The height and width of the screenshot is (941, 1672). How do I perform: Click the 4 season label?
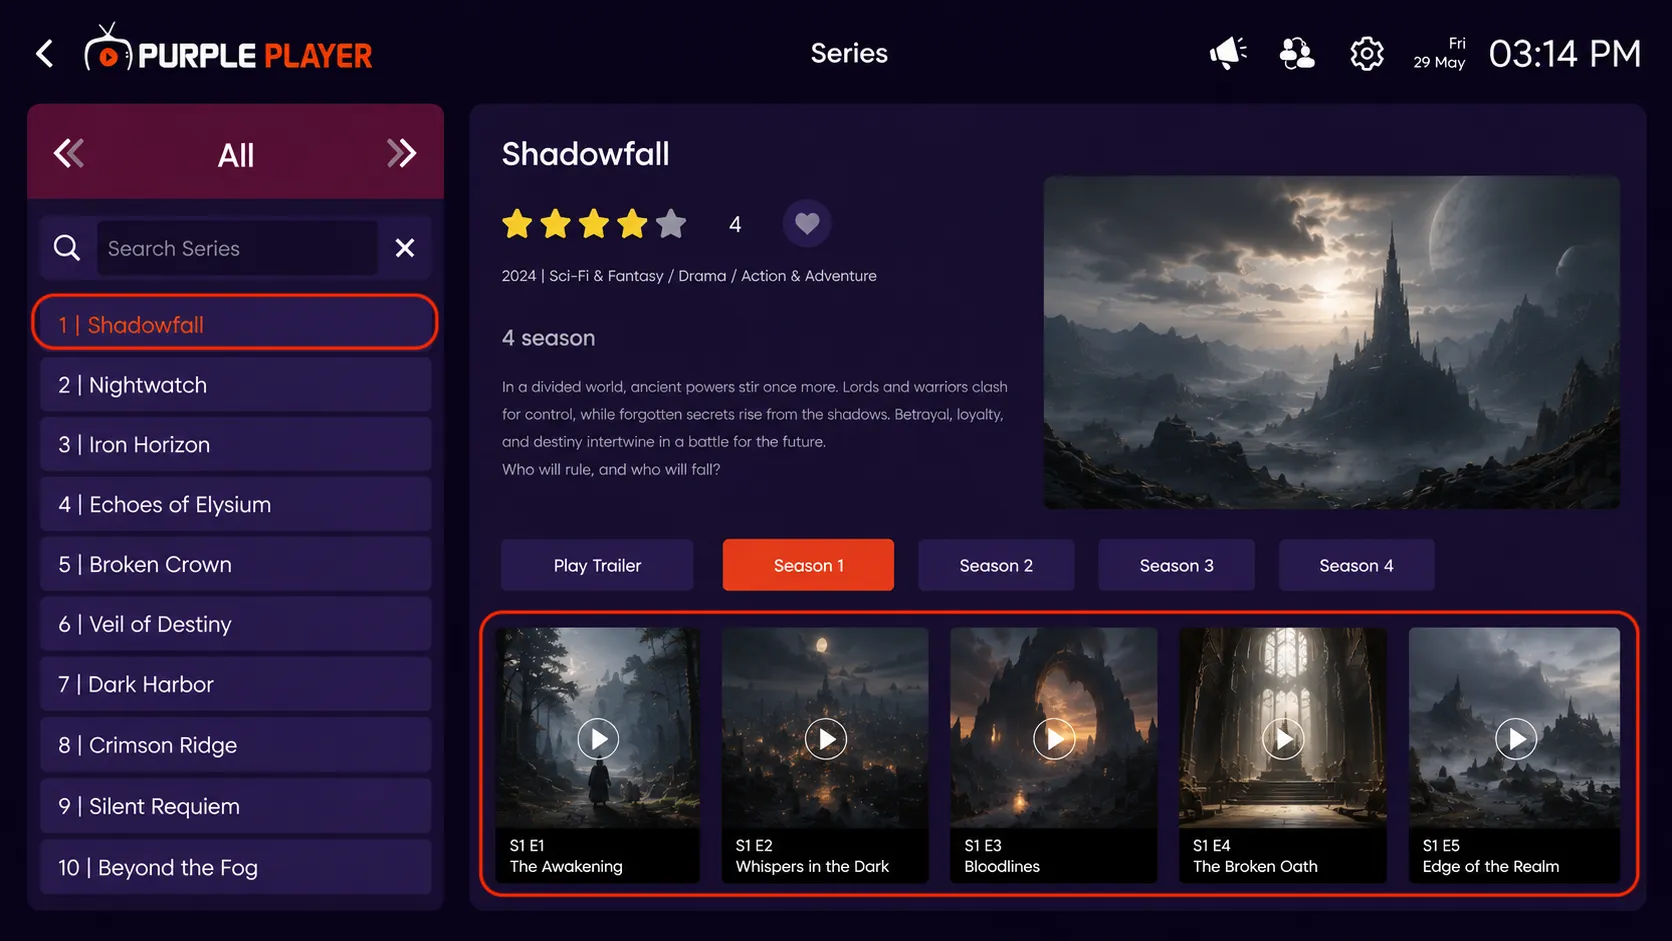tap(548, 338)
